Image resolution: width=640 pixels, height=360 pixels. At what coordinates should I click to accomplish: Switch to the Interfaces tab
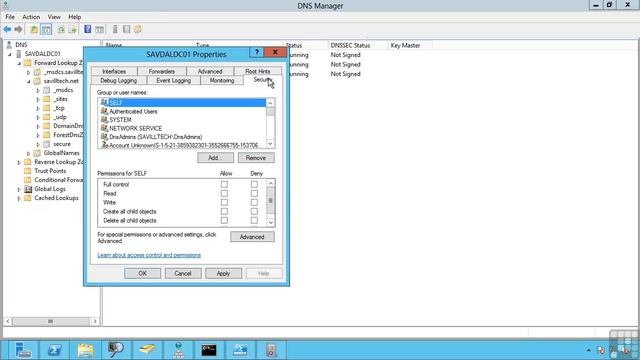tap(114, 71)
